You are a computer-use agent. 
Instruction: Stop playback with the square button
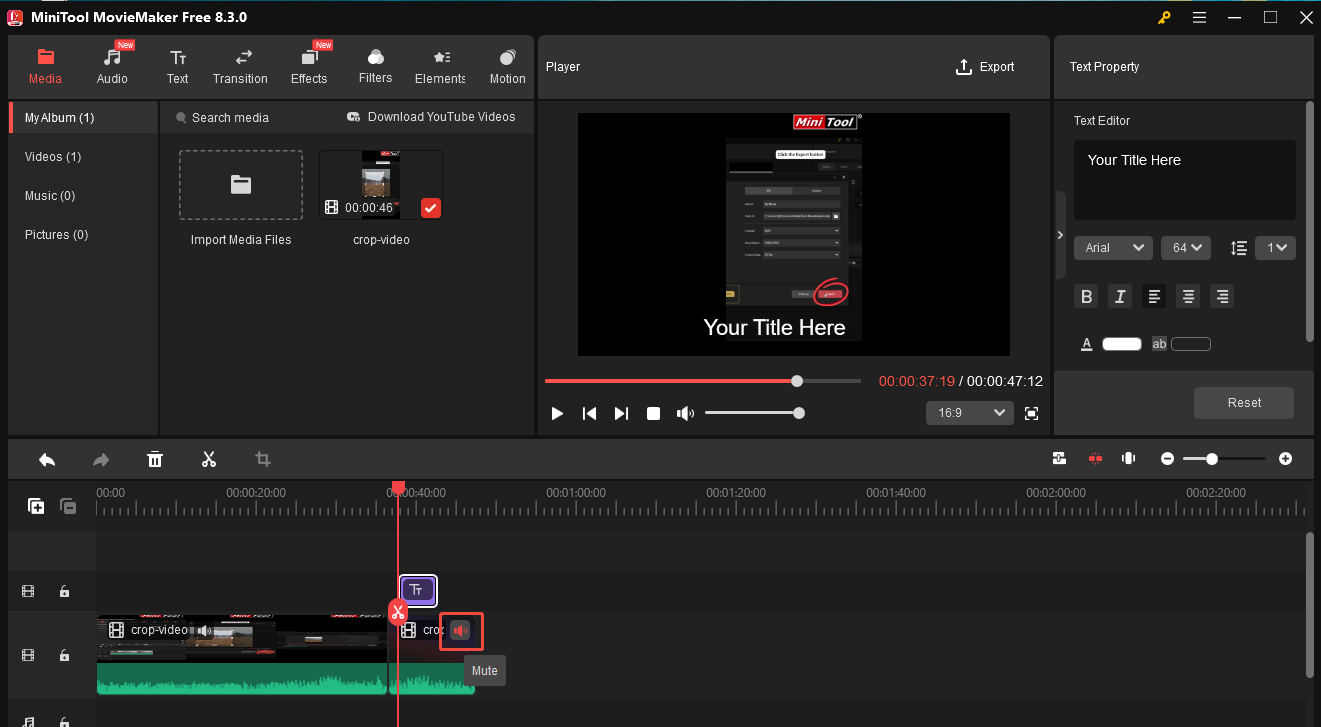(653, 413)
